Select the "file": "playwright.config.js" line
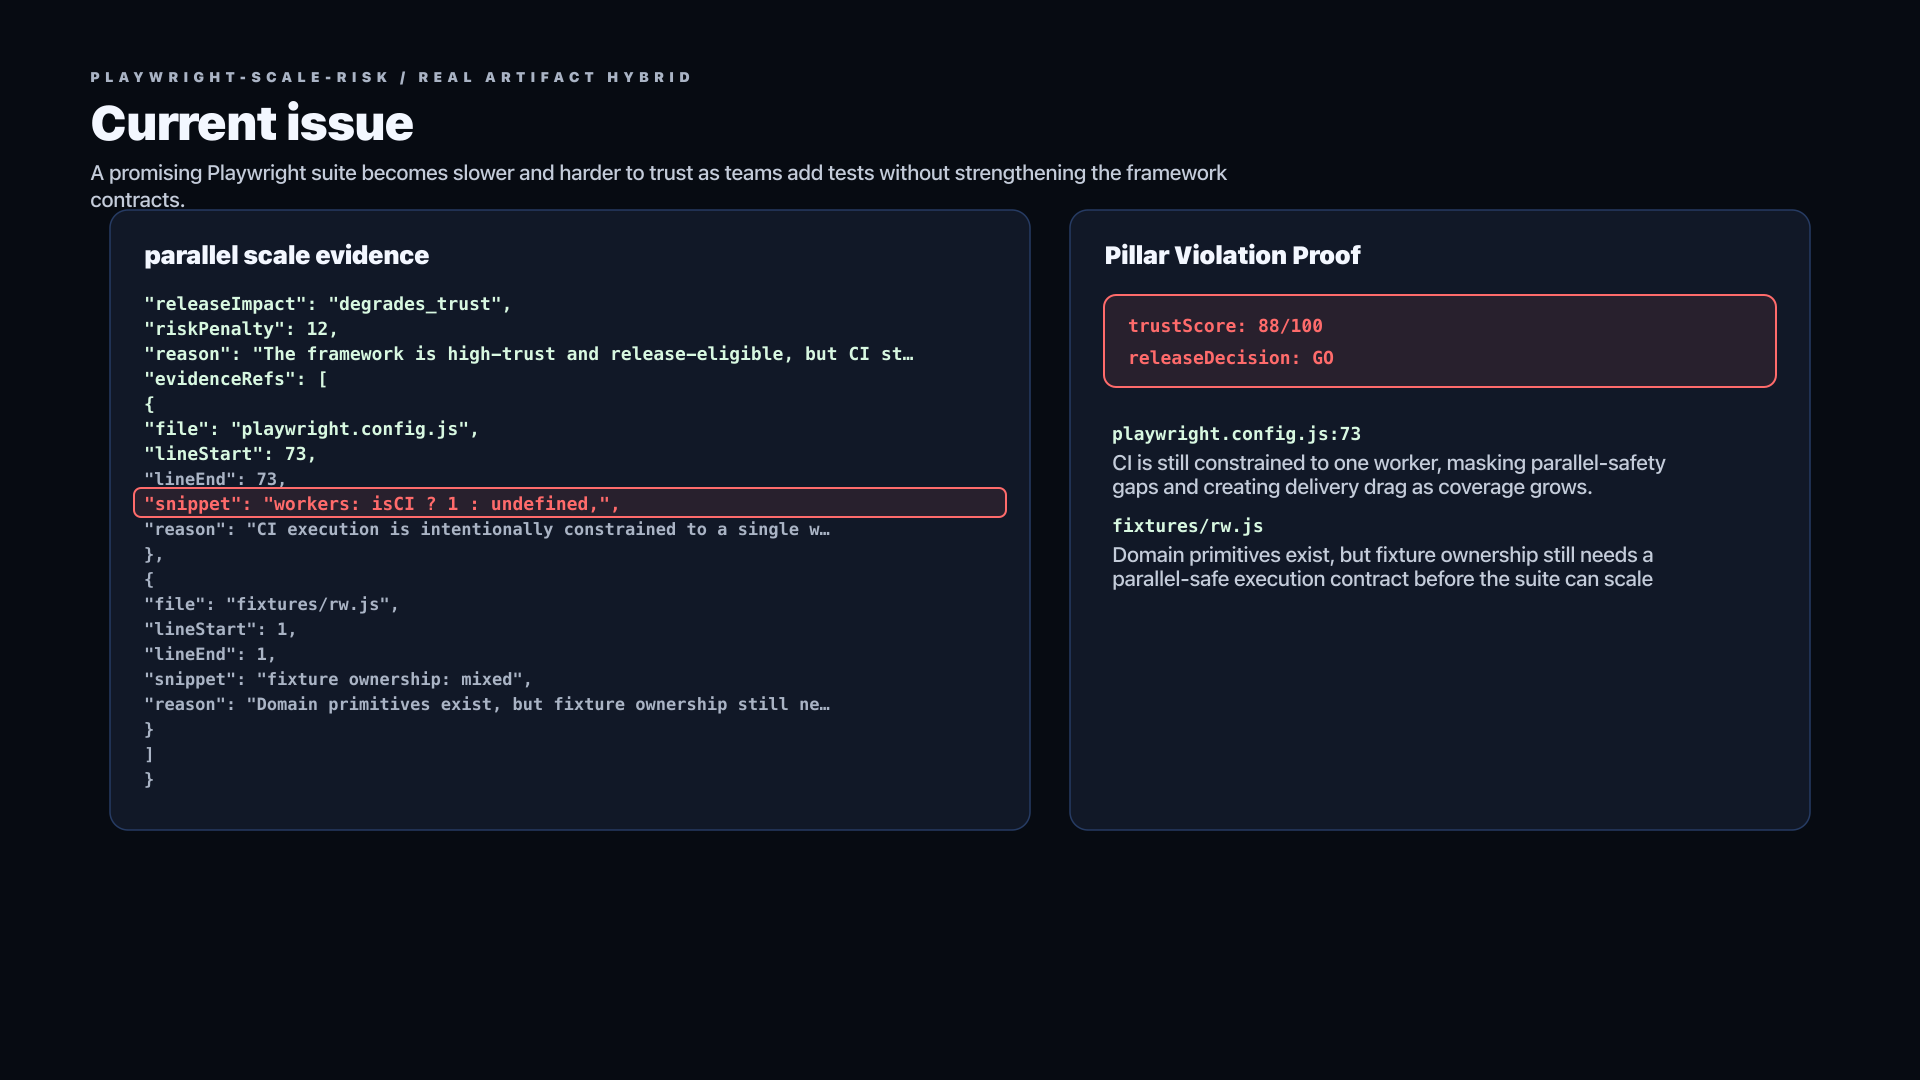Image resolution: width=1920 pixels, height=1080 pixels. tap(312, 429)
